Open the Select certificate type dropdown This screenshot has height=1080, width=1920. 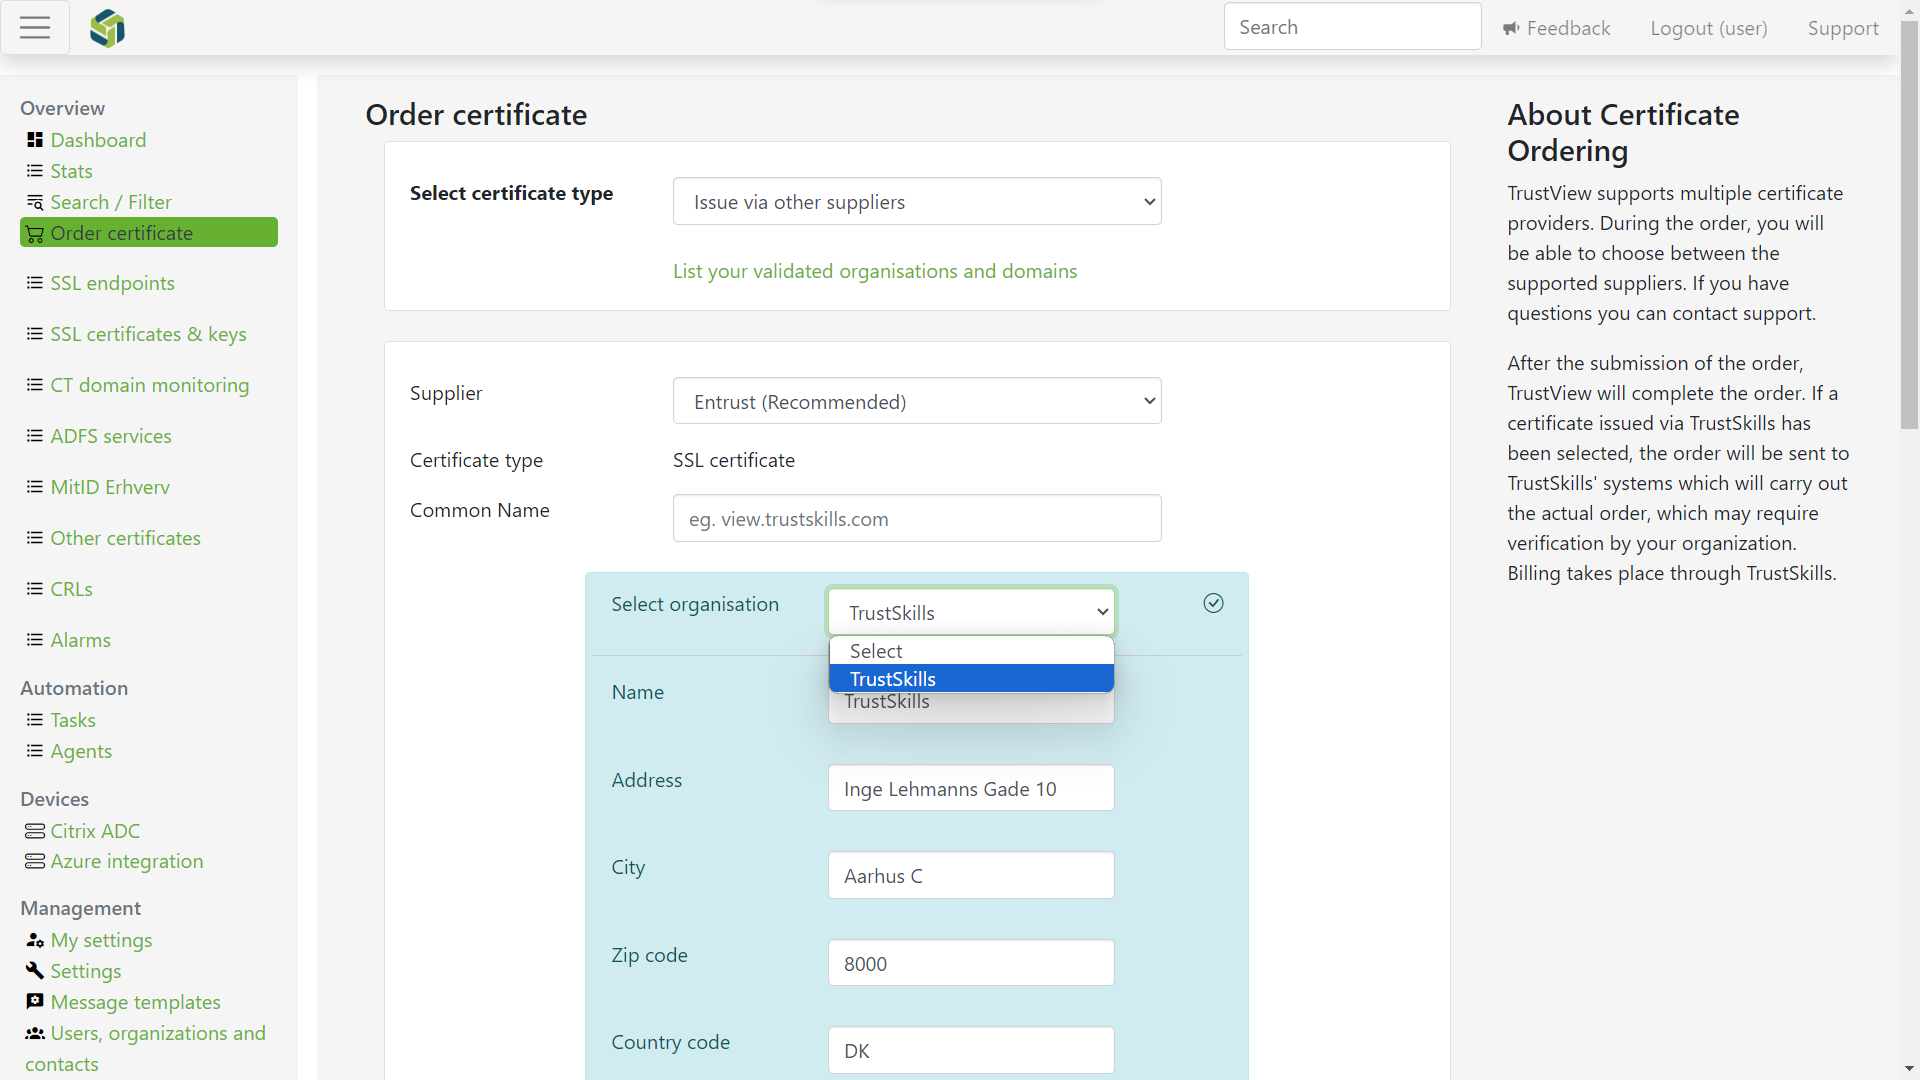(x=917, y=202)
